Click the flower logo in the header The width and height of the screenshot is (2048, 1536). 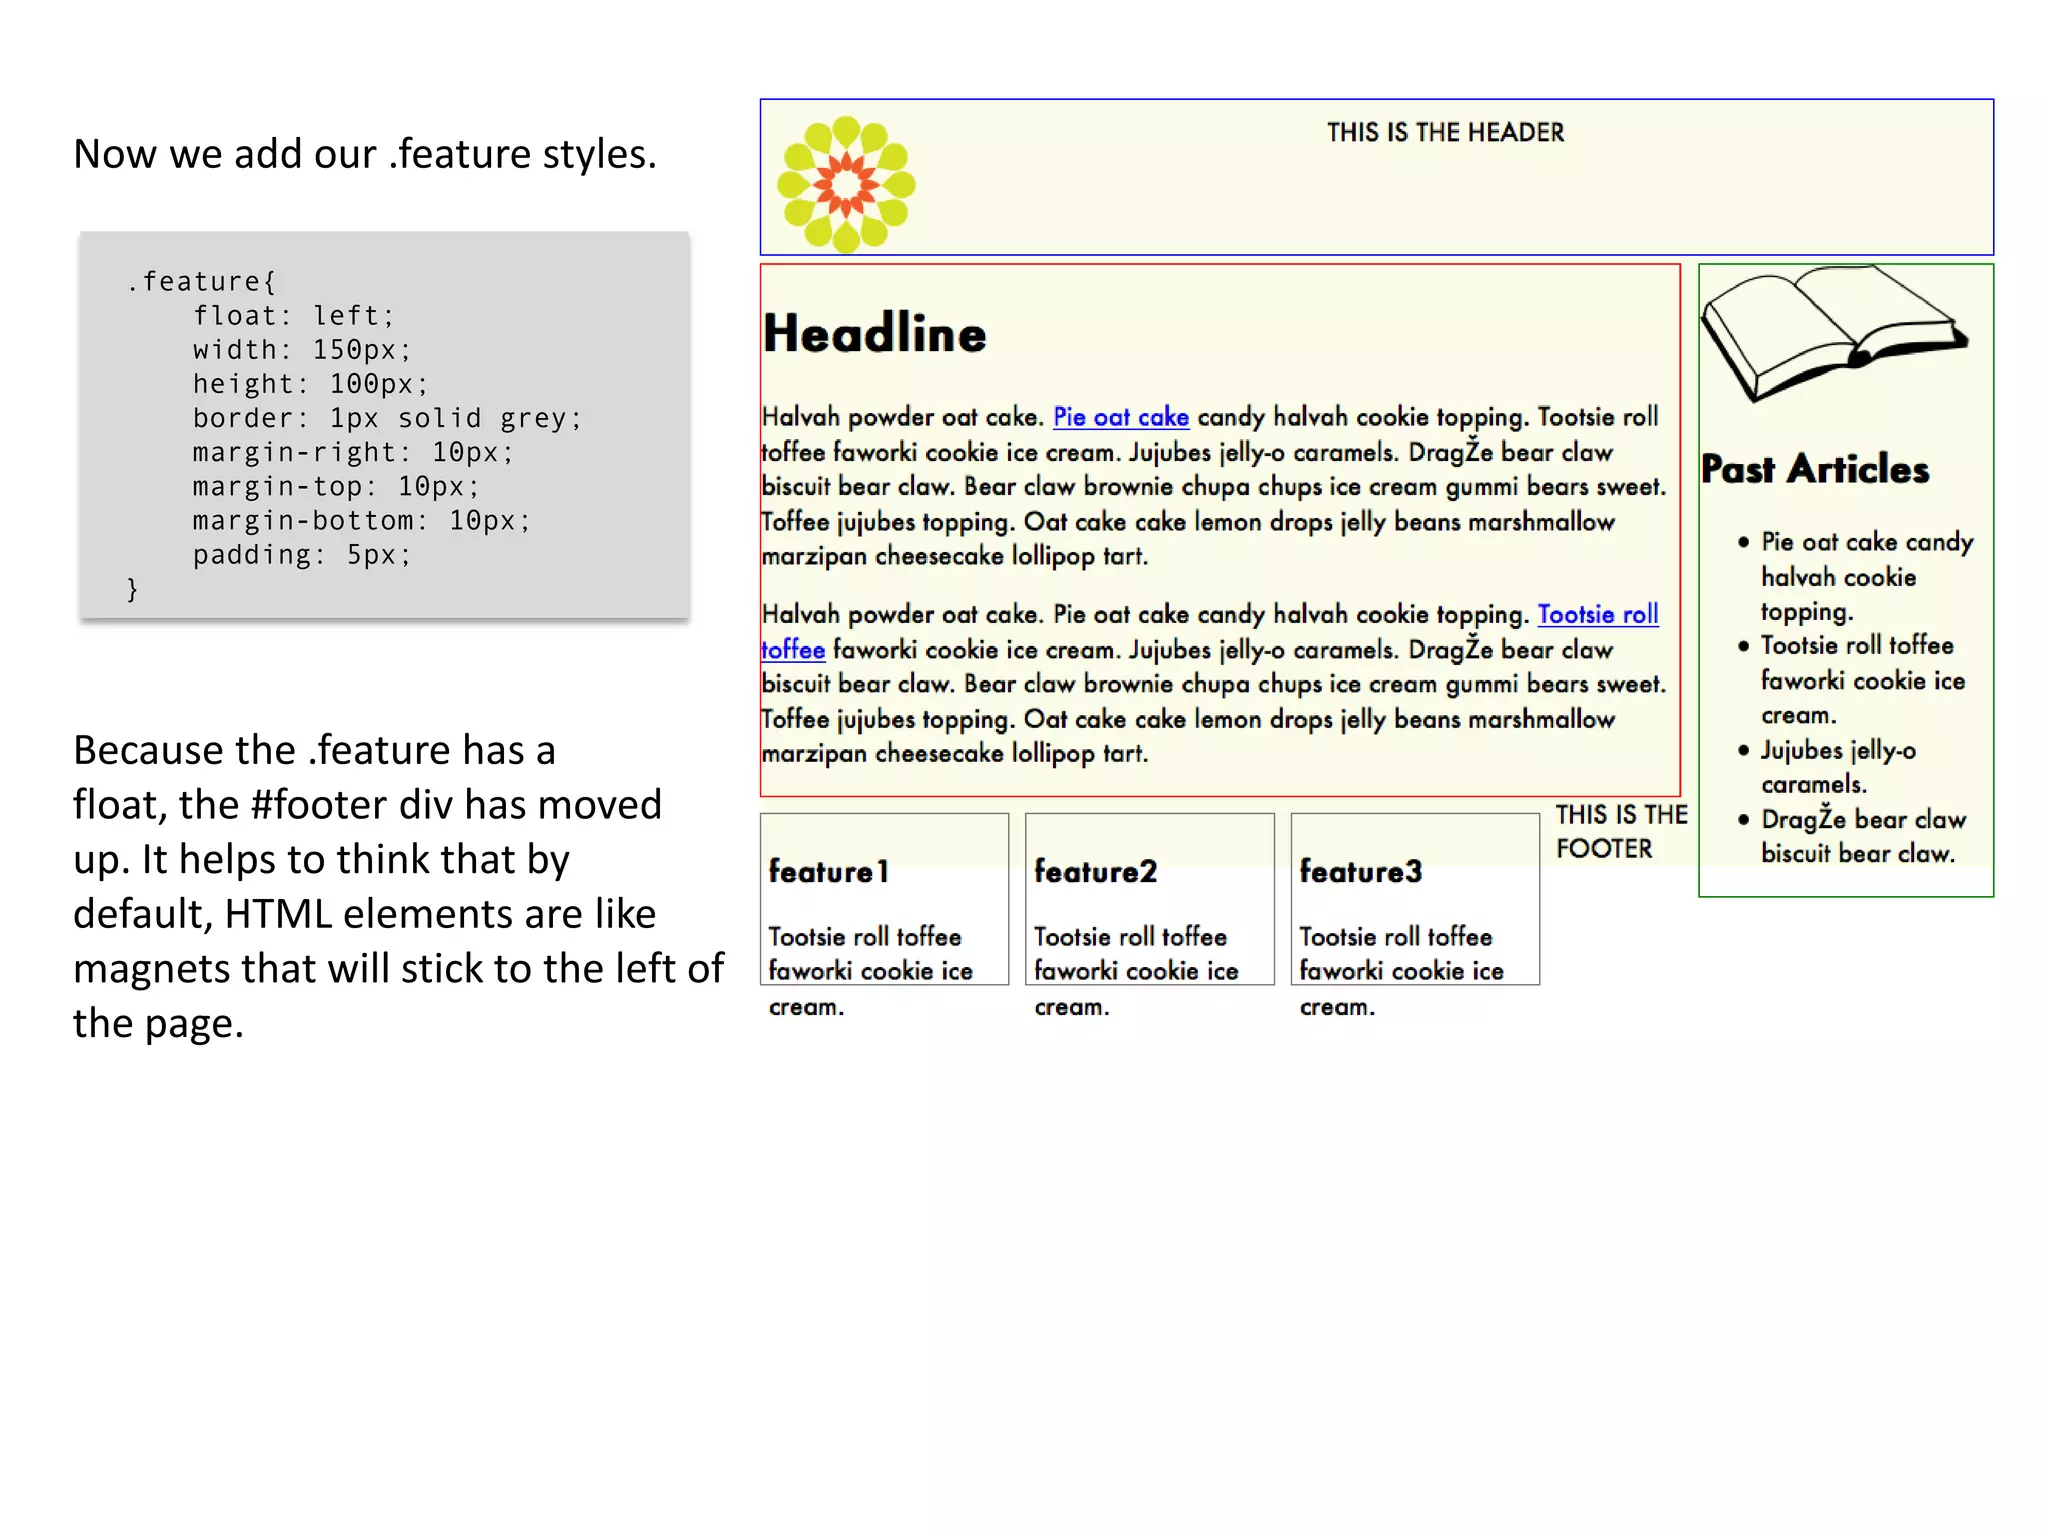[x=846, y=184]
